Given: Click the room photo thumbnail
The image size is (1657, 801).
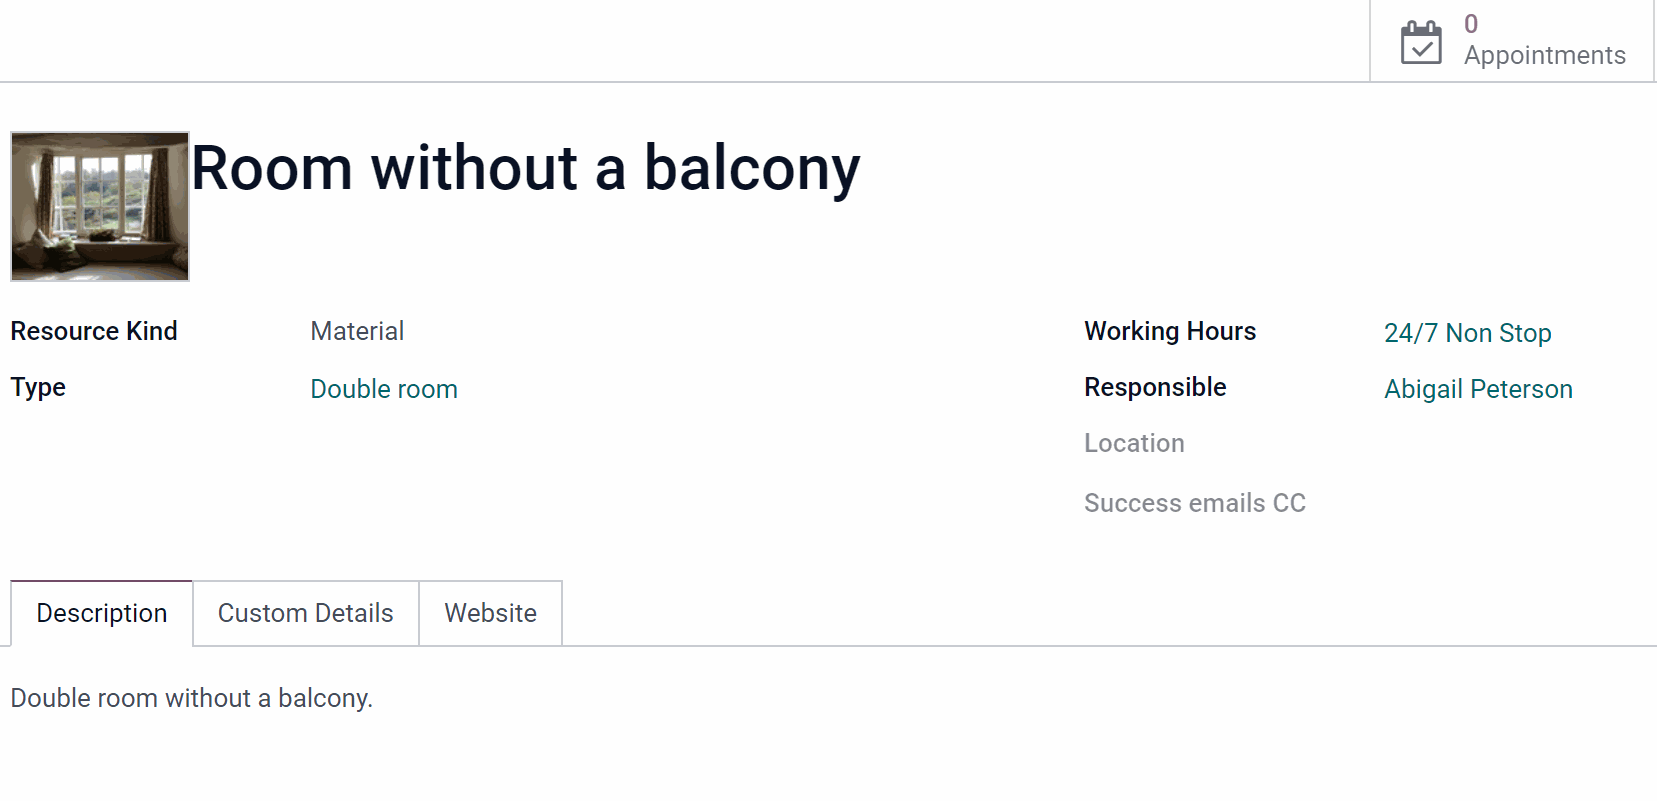Looking at the screenshot, I should tap(100, 206).
